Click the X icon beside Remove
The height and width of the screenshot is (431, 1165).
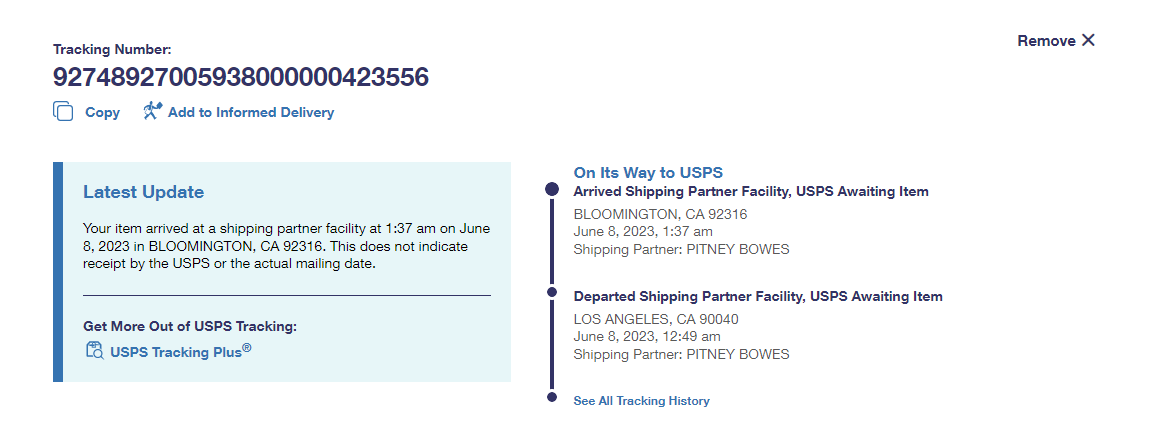pyautogui.click(x=1089, y=41)
